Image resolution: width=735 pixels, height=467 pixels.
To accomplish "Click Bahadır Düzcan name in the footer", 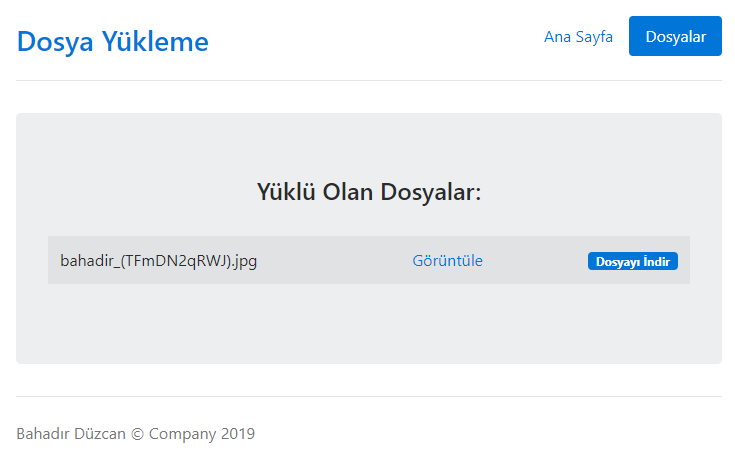I will (71, 434).
